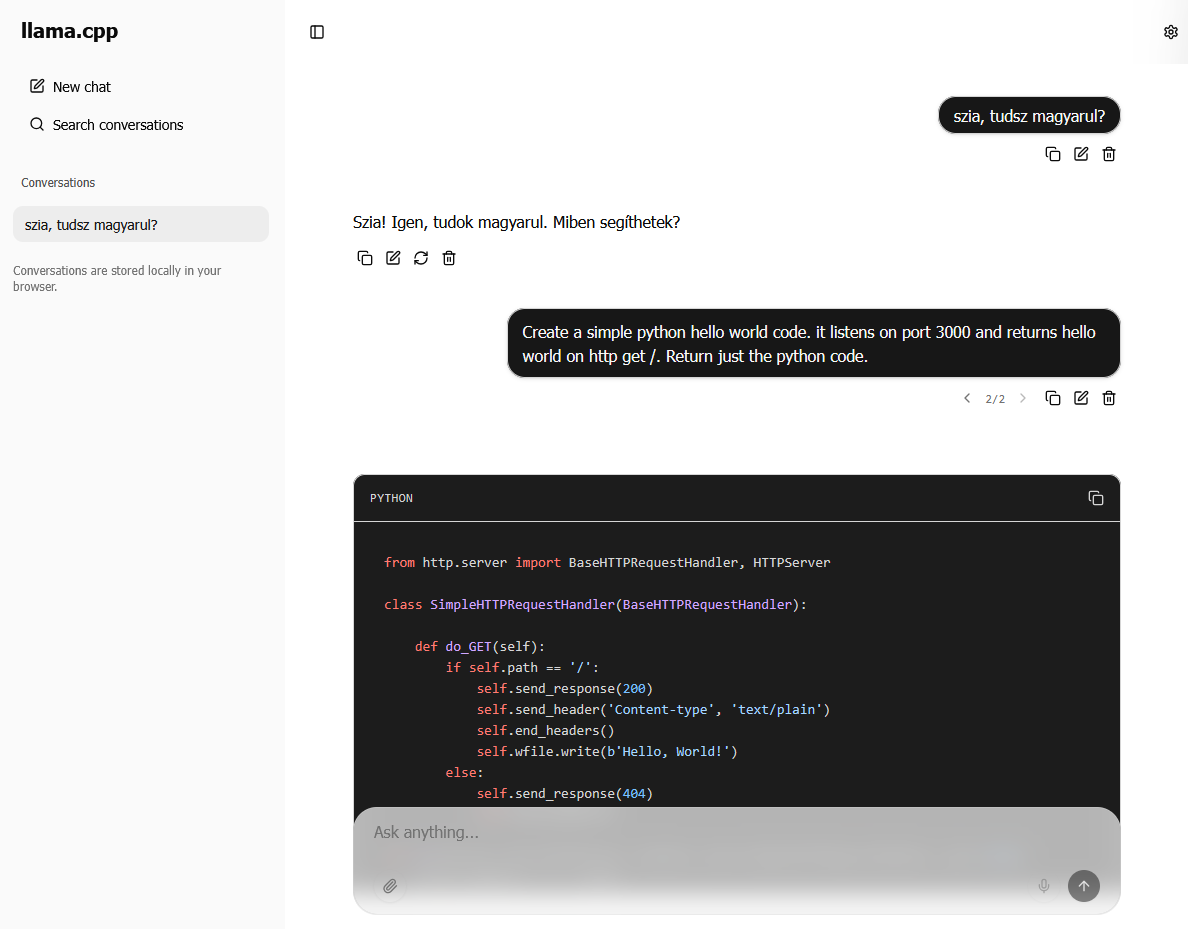This screenshot has height=929, width=1188.
Task: Copy the Python code block contents
Action: [x=1096, y=498]
